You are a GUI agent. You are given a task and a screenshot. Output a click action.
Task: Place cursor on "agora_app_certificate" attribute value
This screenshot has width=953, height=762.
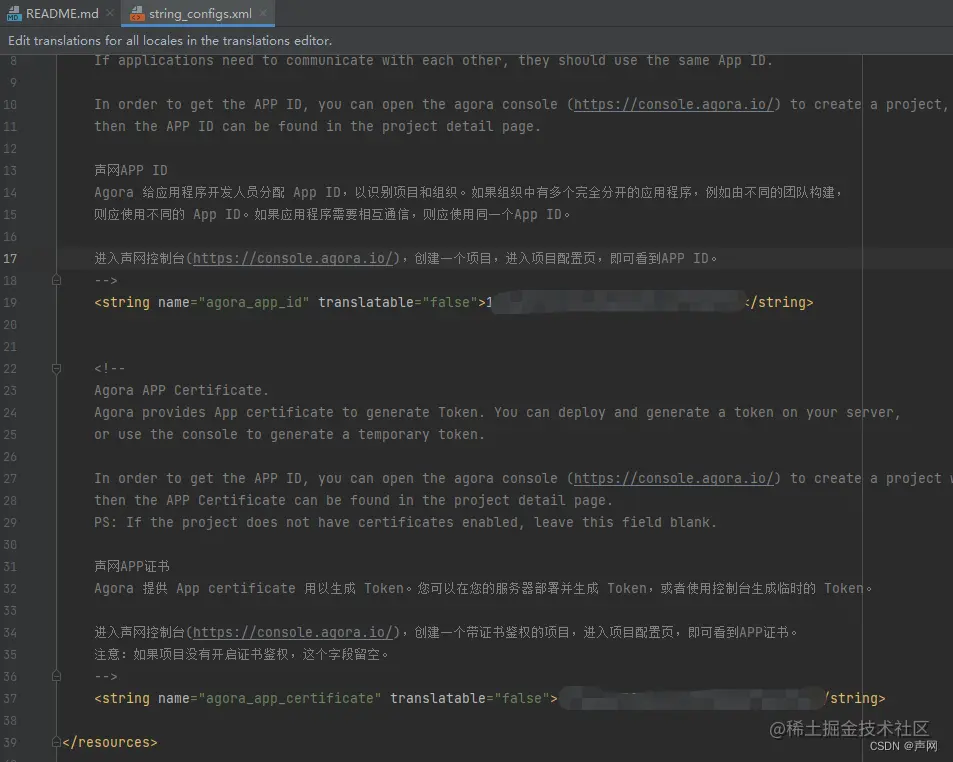pos(290,698)
